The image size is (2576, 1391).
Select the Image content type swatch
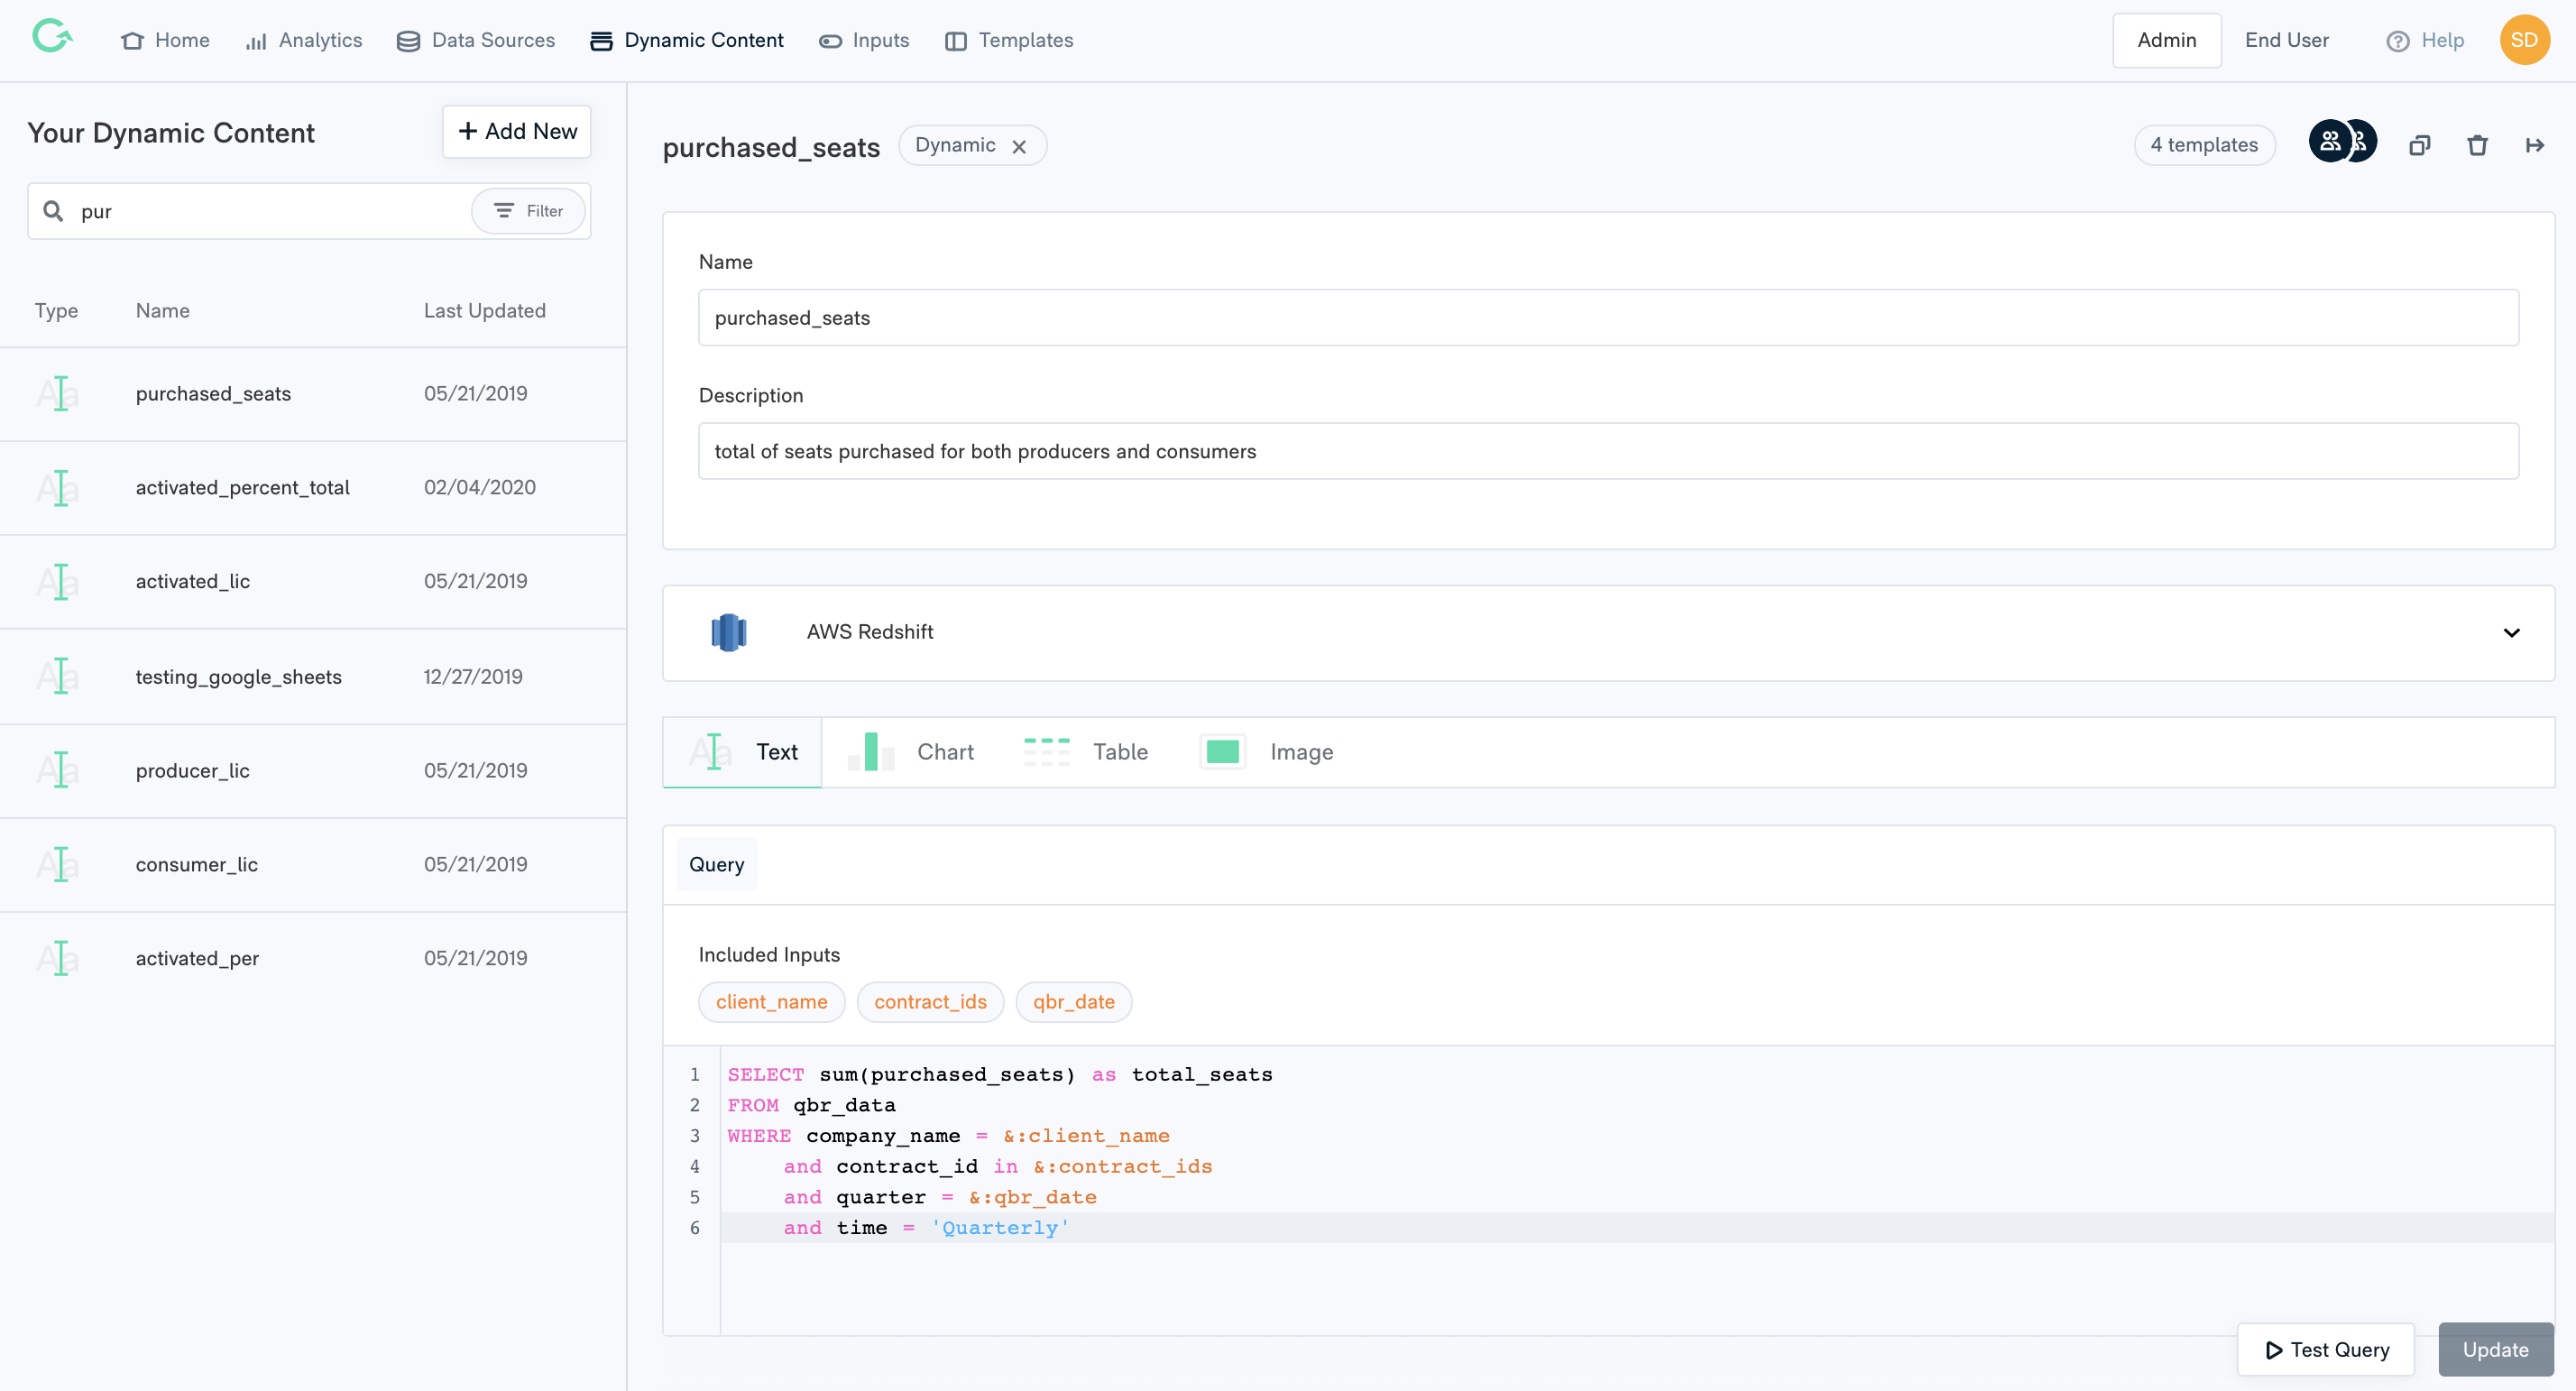(1222, 752)
